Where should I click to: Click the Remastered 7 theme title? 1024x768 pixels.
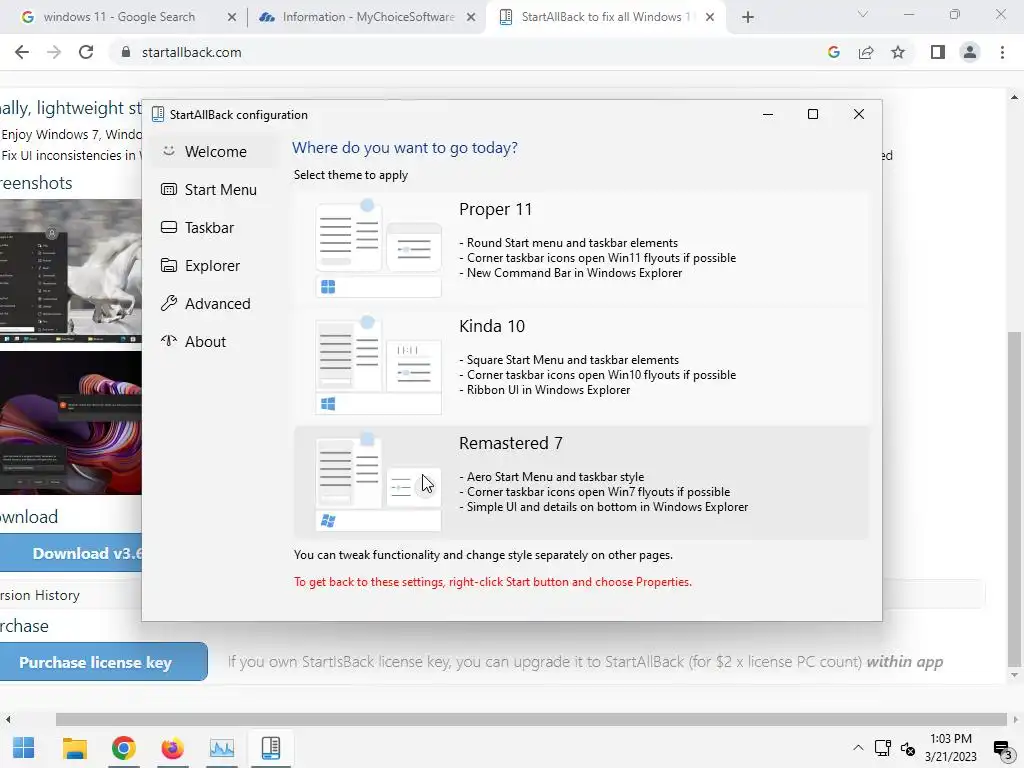[x=511, y=443]
